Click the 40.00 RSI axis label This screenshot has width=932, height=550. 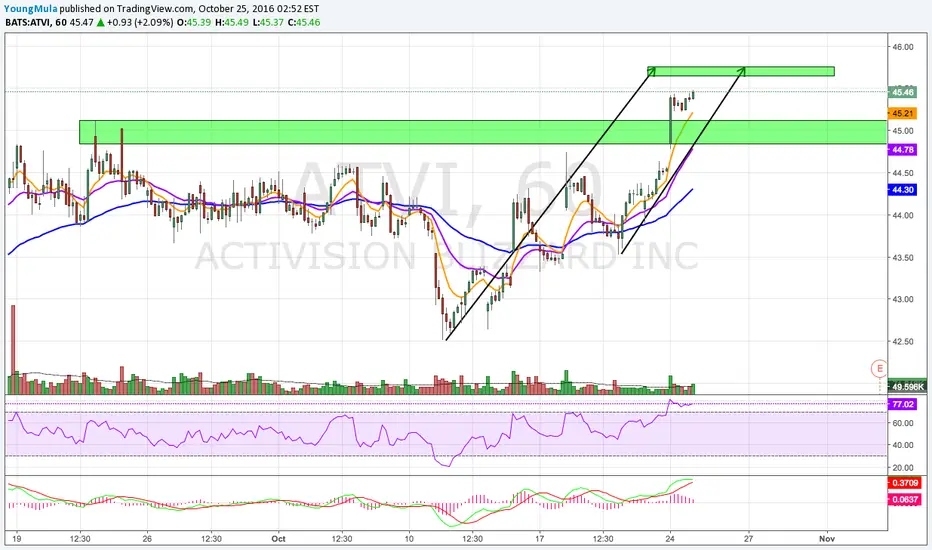[903, 445]
